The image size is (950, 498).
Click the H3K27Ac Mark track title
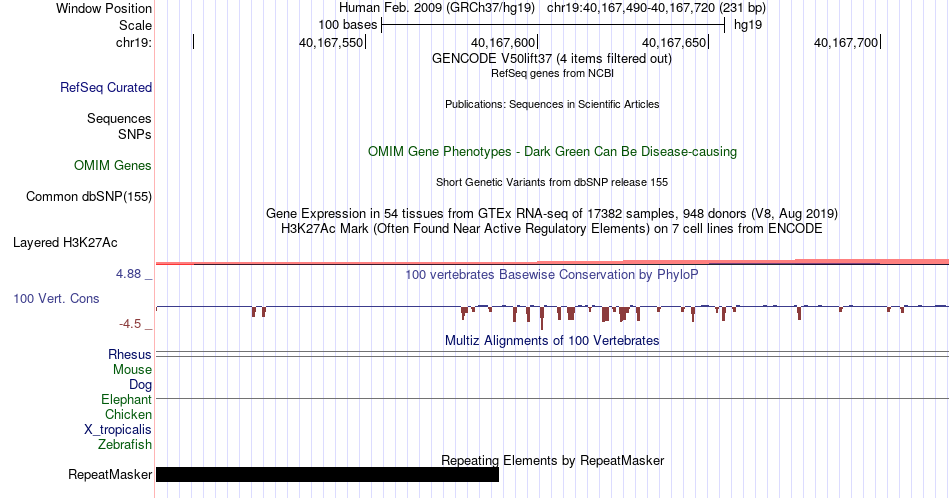click(x=552, y=228)
